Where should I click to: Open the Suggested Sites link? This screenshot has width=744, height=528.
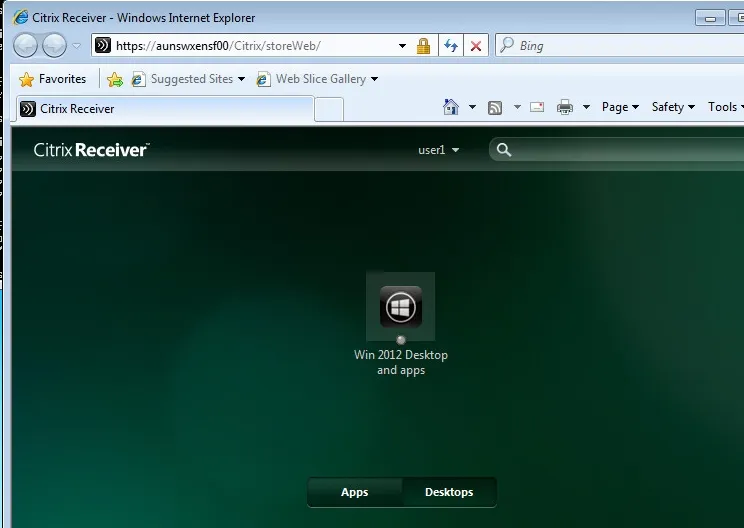pyautogui.click(x=192, y=79)
